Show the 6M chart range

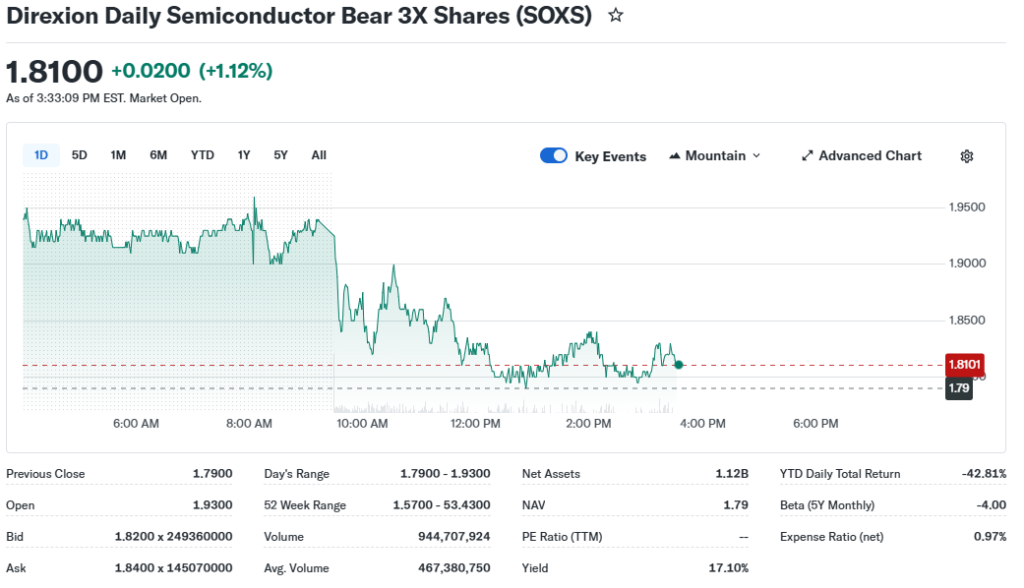pos(158,155)
